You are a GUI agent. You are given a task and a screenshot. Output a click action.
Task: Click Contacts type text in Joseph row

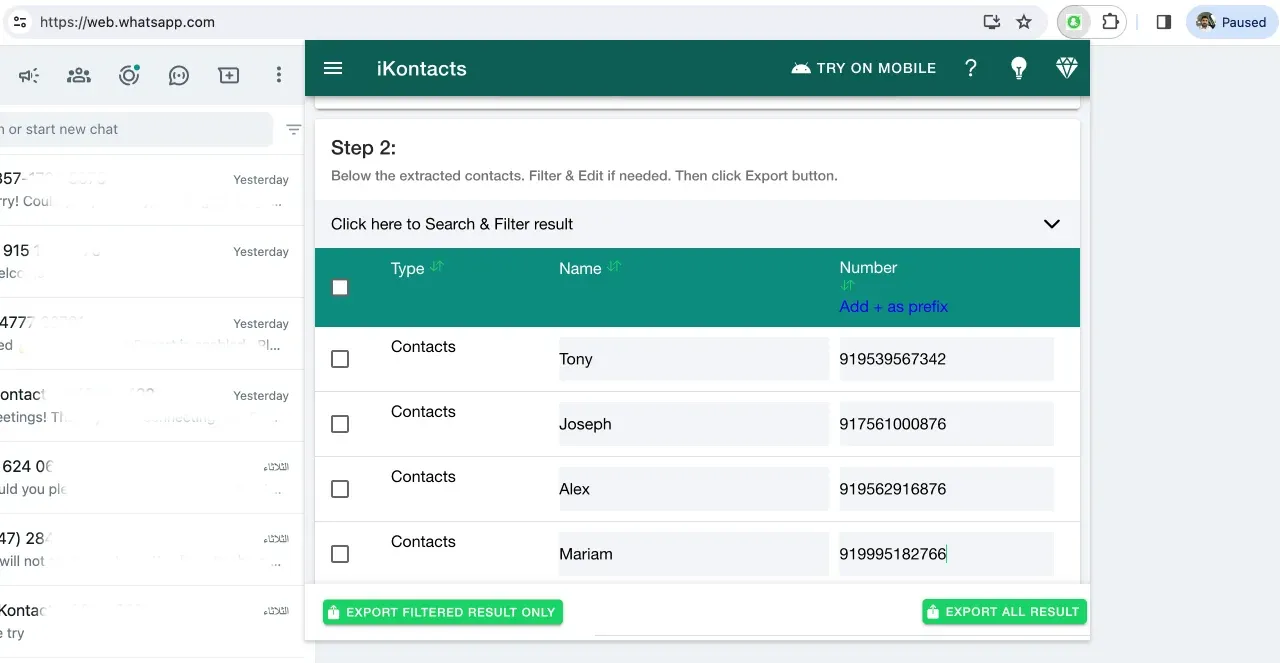tap(423, 411)
